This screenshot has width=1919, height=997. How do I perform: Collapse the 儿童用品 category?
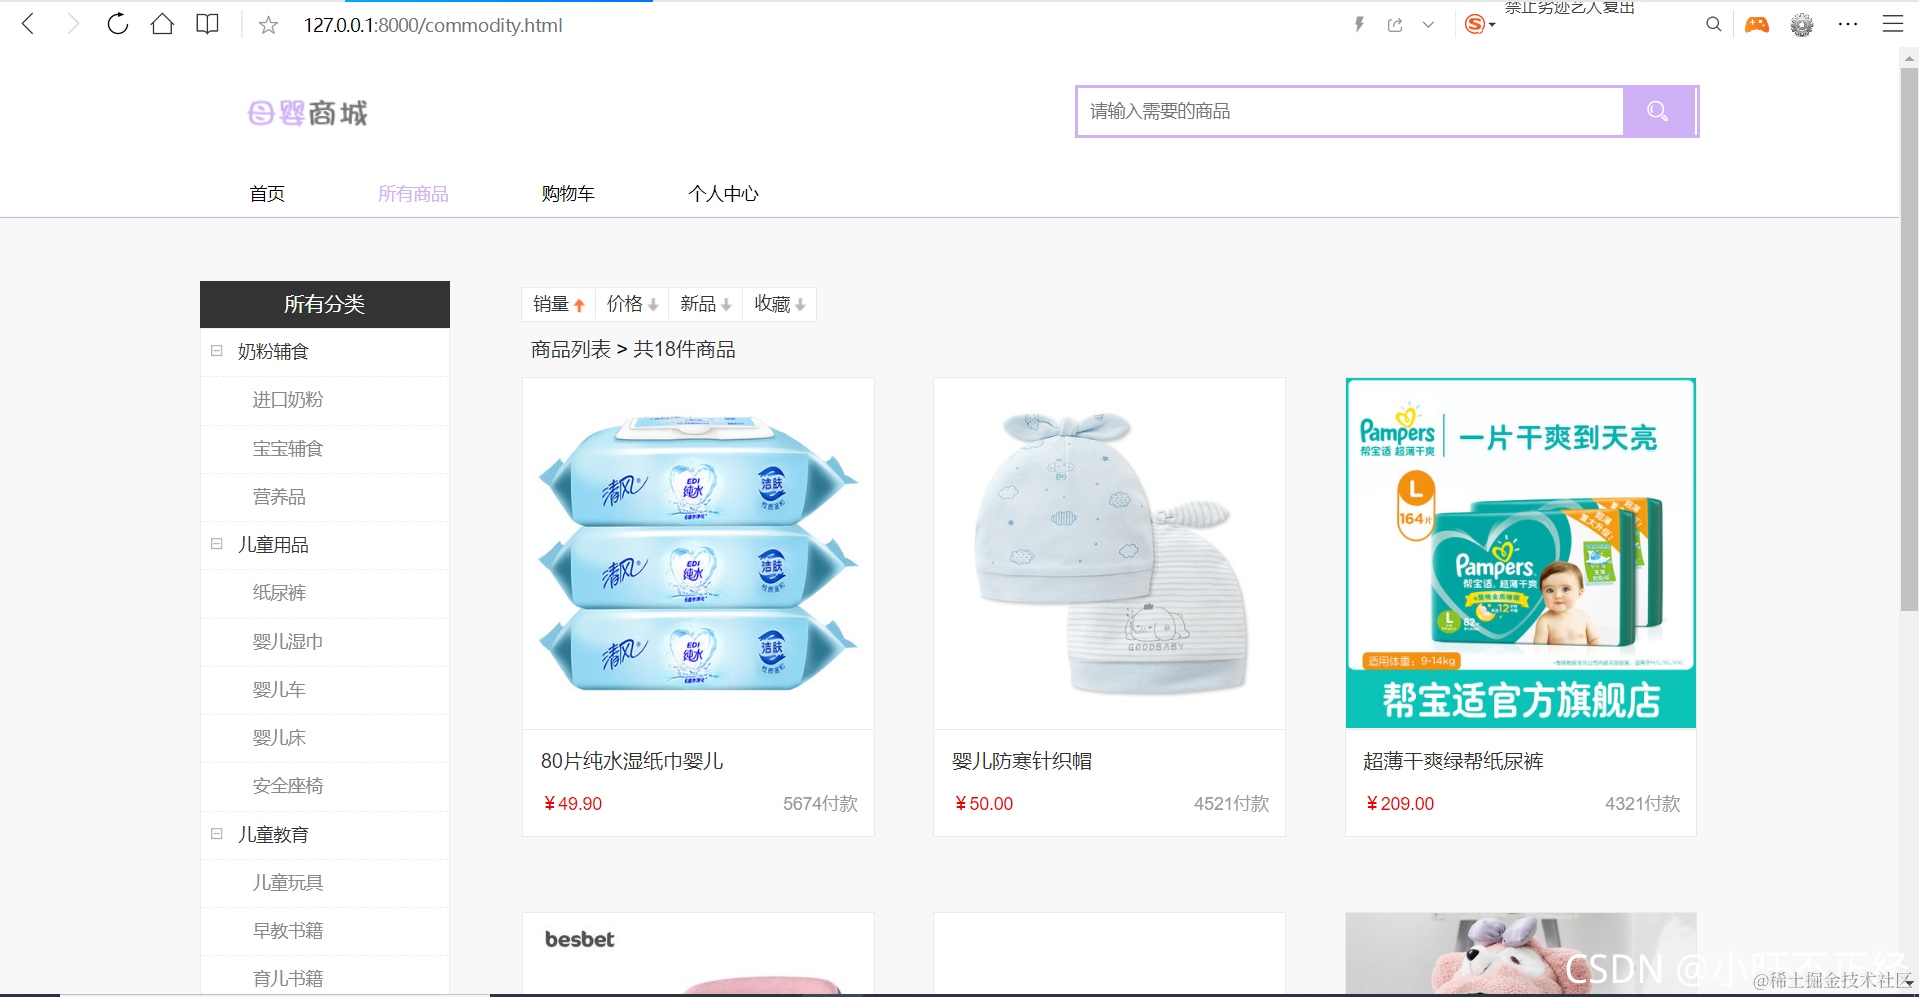(x=217, y=543)
